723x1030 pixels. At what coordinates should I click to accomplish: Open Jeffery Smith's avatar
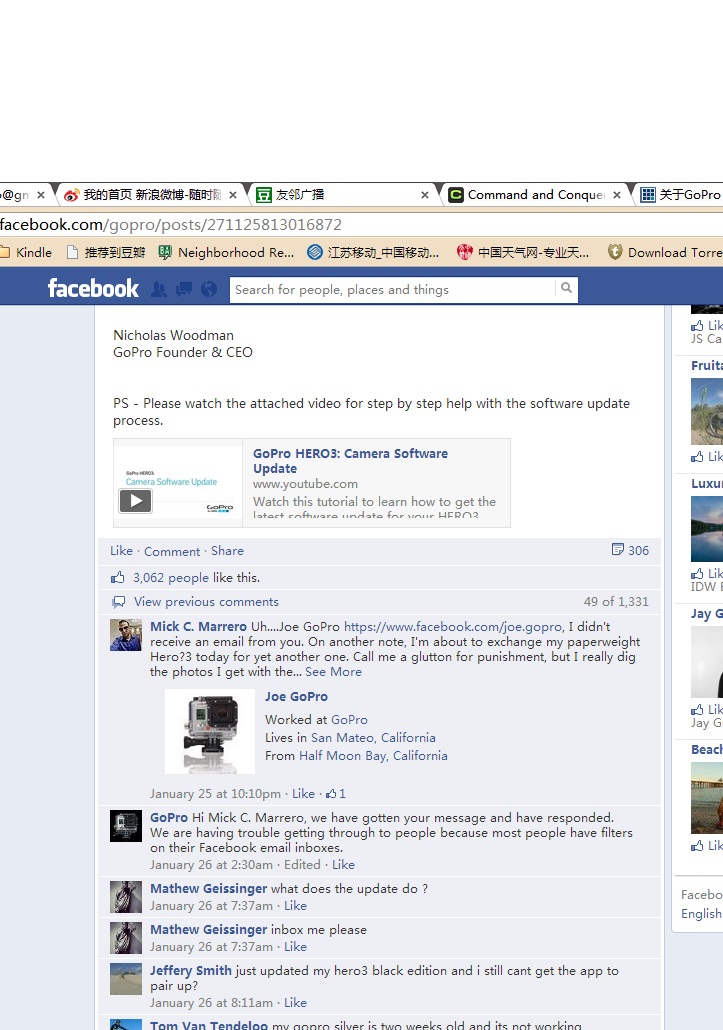coord(125,979)
